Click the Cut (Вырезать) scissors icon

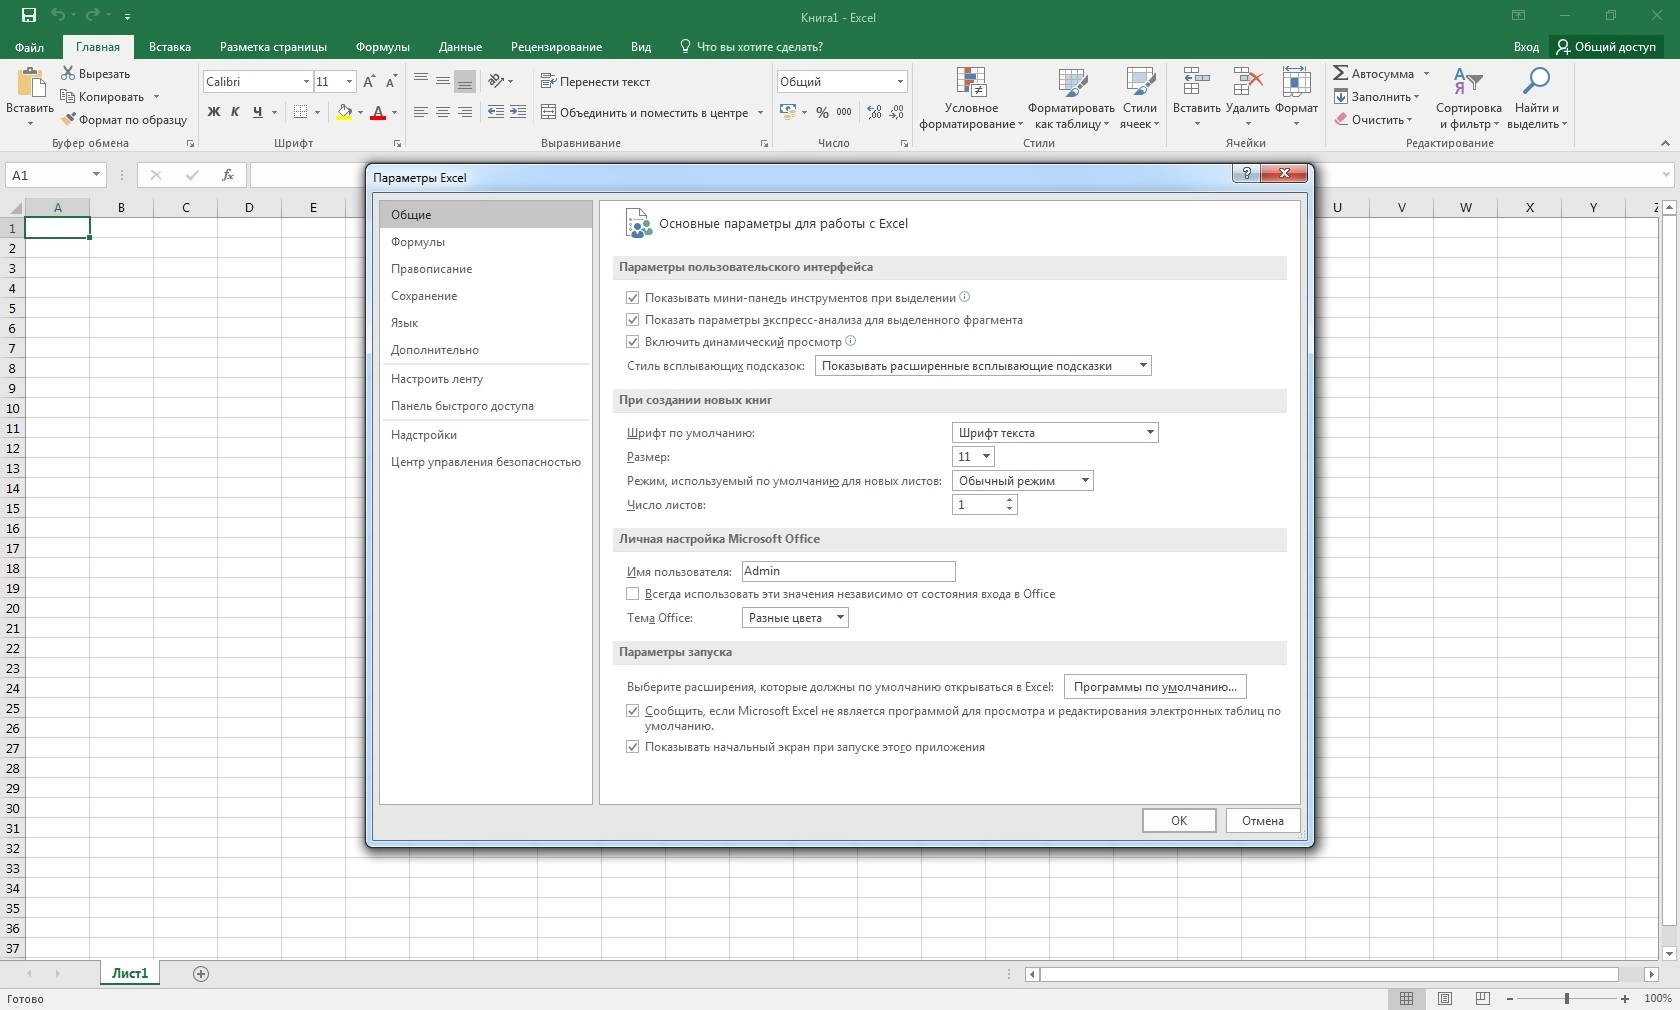click(x=68, y=73)
